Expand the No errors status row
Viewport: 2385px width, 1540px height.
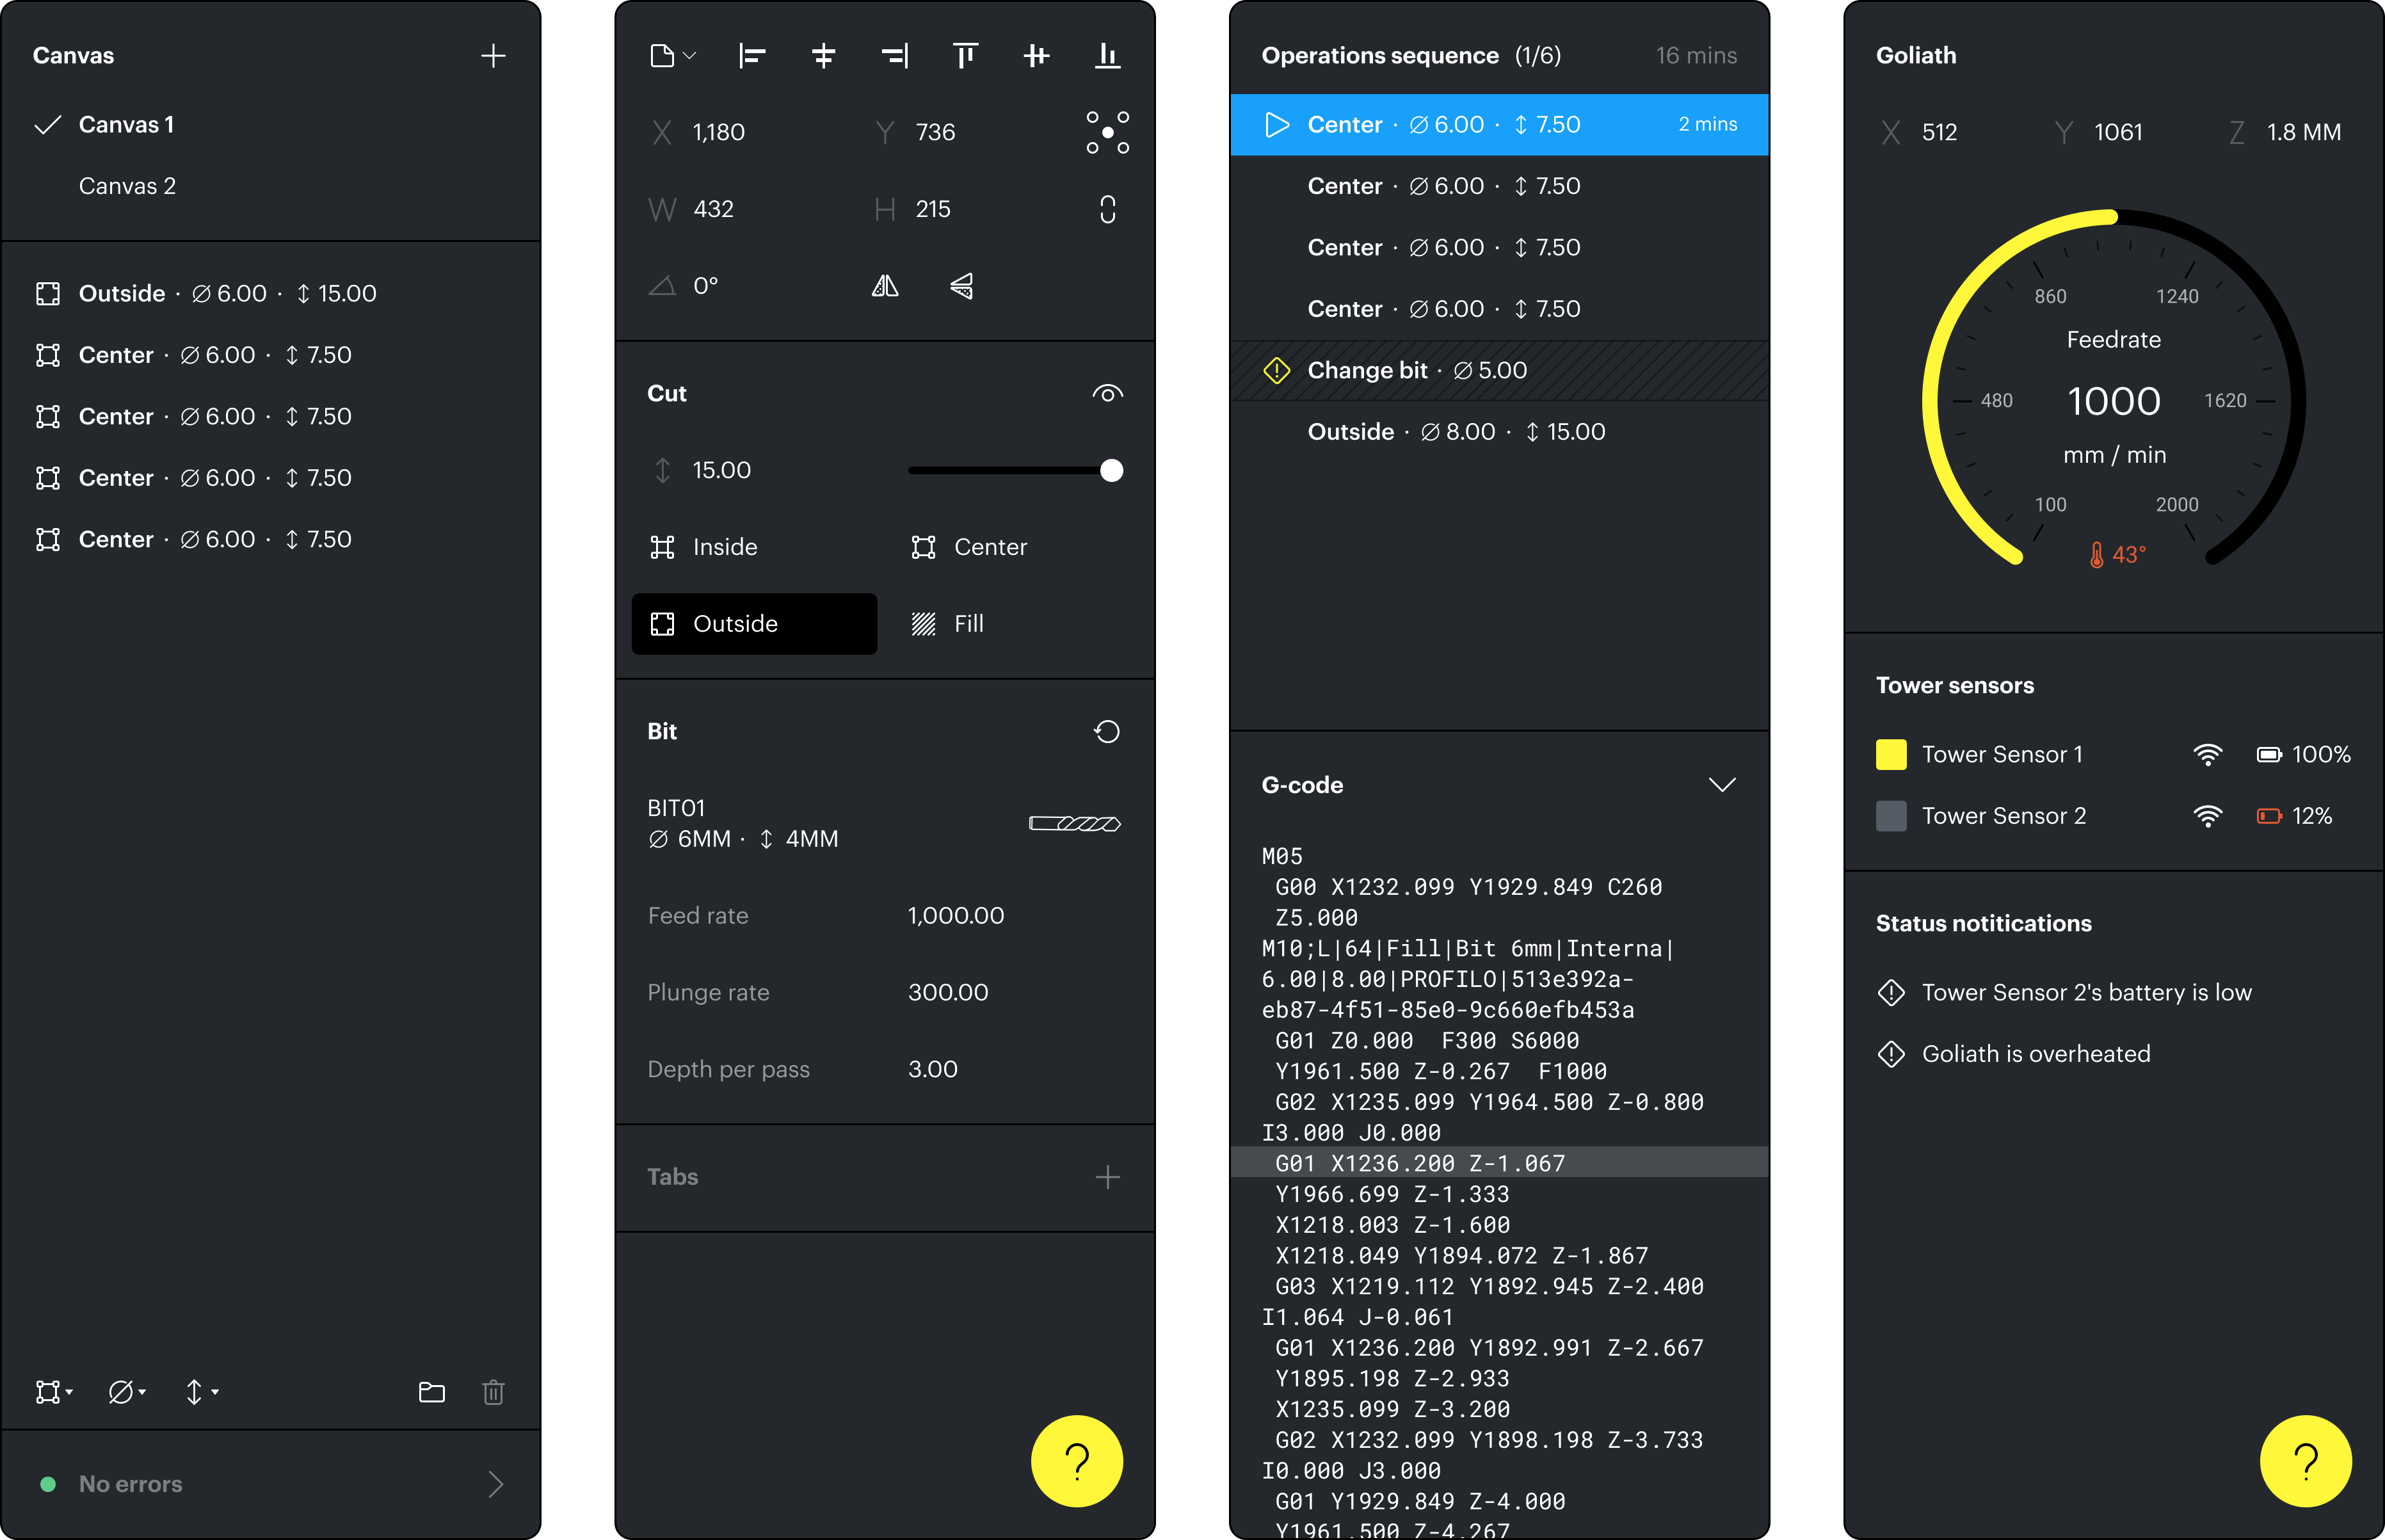coord(495,1484)
